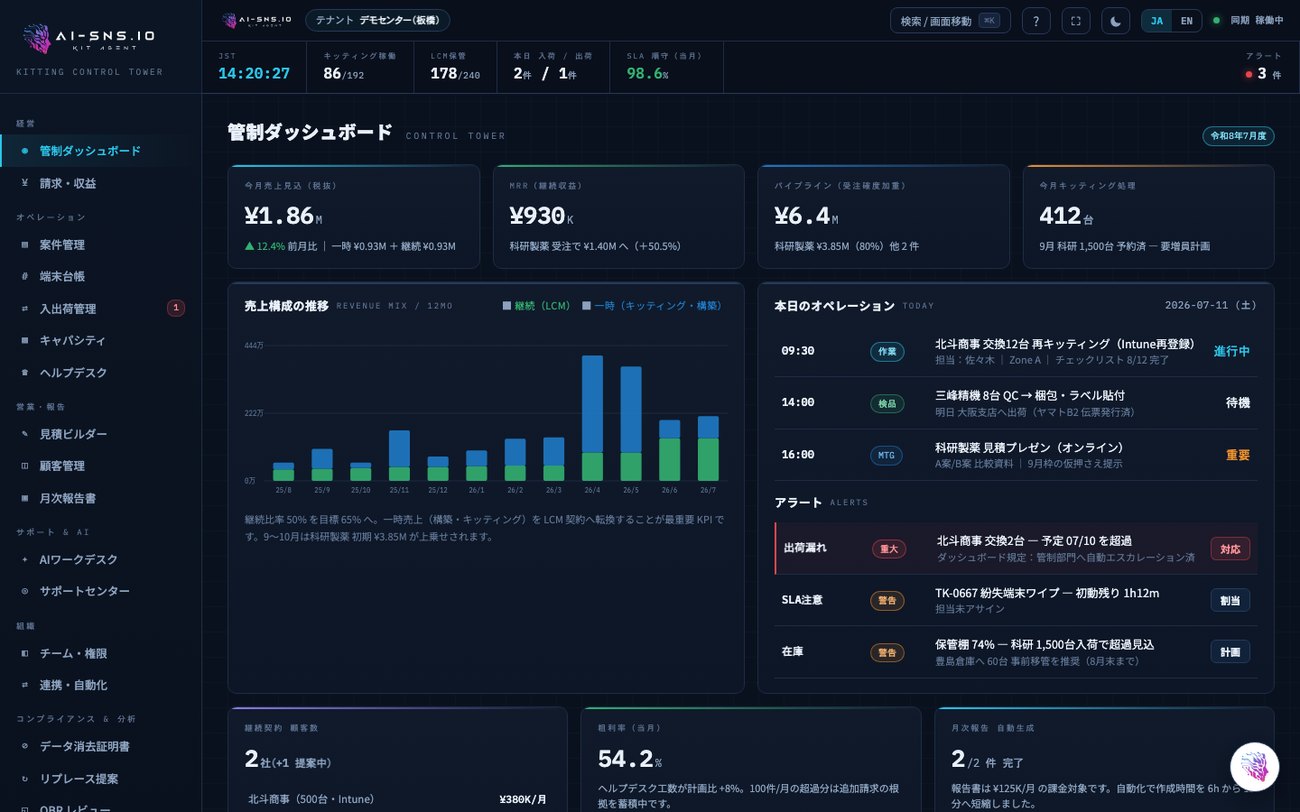The image size is (1300, 812).
Task: Click the 連携・自動化 sidebar icon
Action: tap(25, 685)
